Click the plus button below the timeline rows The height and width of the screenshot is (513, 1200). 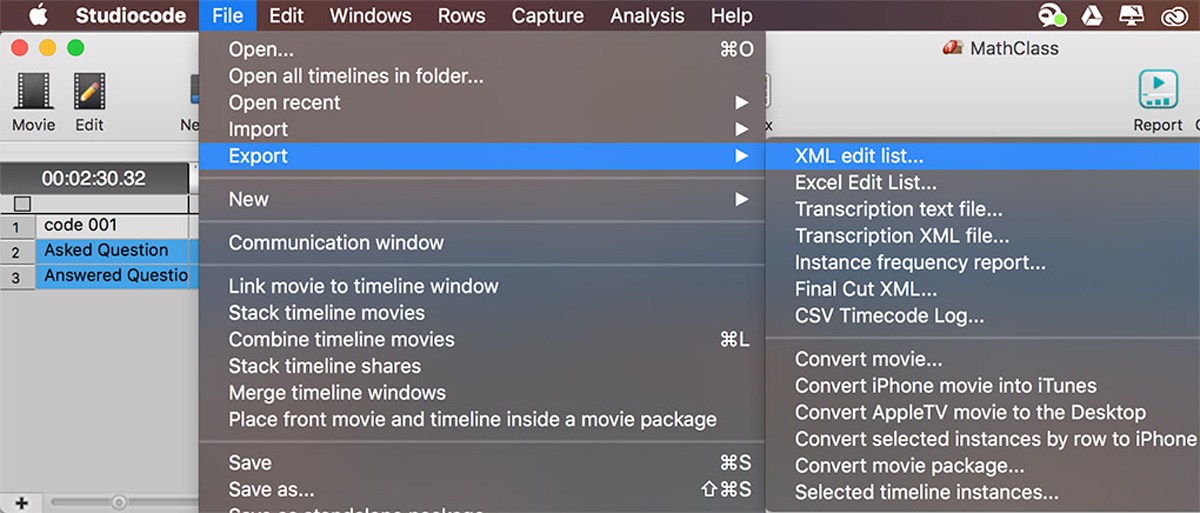click(21, 502)
